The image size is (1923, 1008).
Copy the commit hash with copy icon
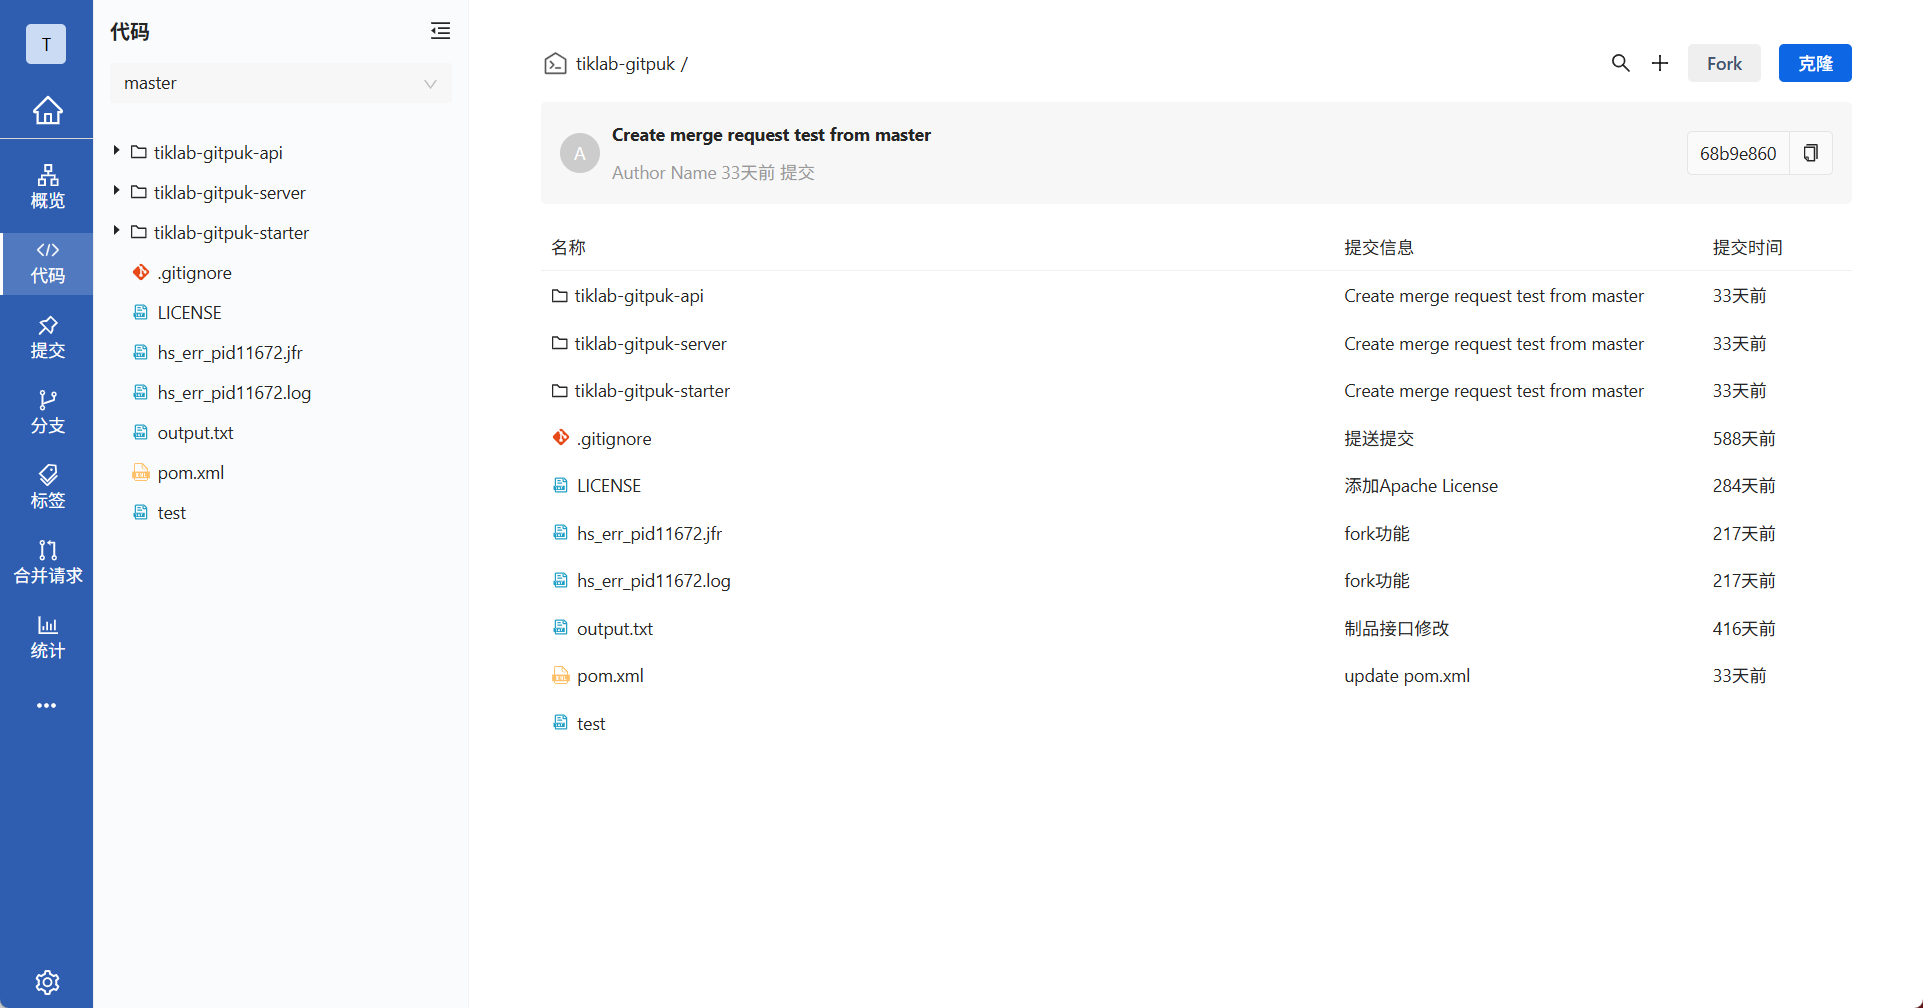1811,153
